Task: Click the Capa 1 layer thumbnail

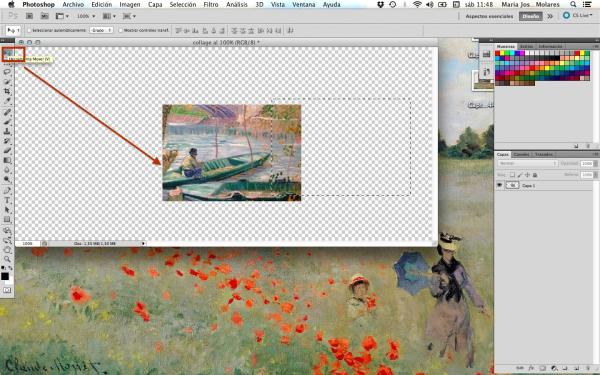Action: (x=512, y=185)
